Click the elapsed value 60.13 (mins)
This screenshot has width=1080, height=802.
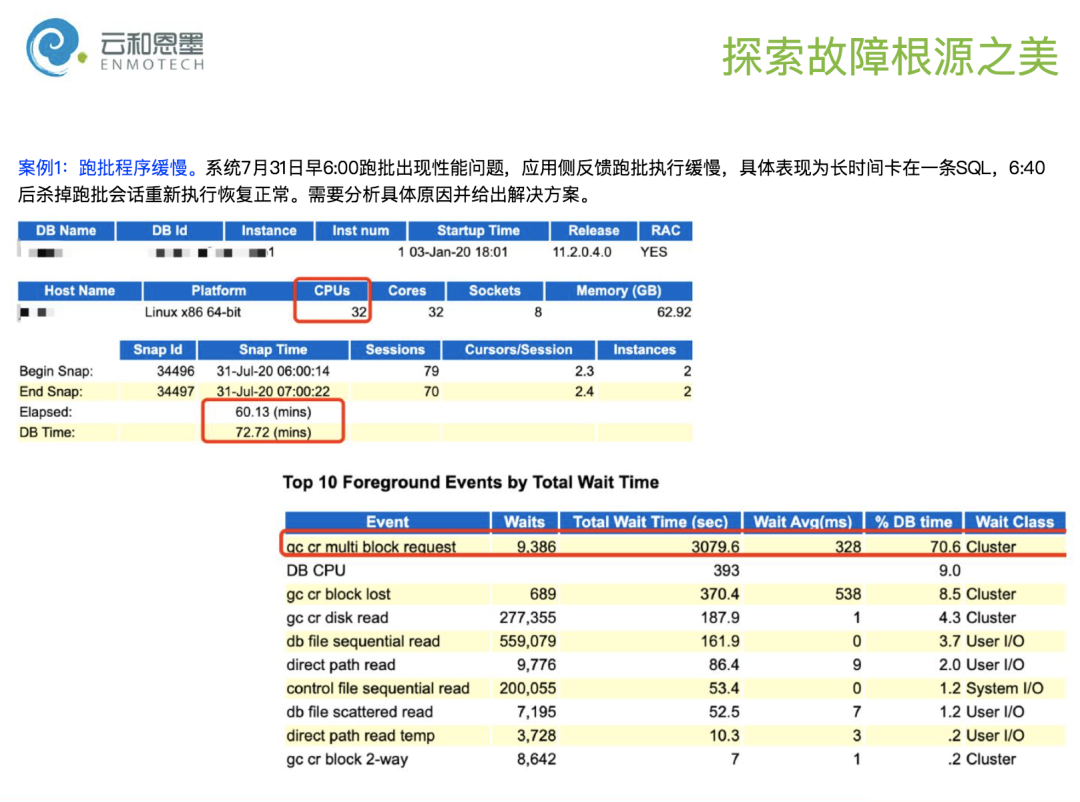[x=273, y=412]
